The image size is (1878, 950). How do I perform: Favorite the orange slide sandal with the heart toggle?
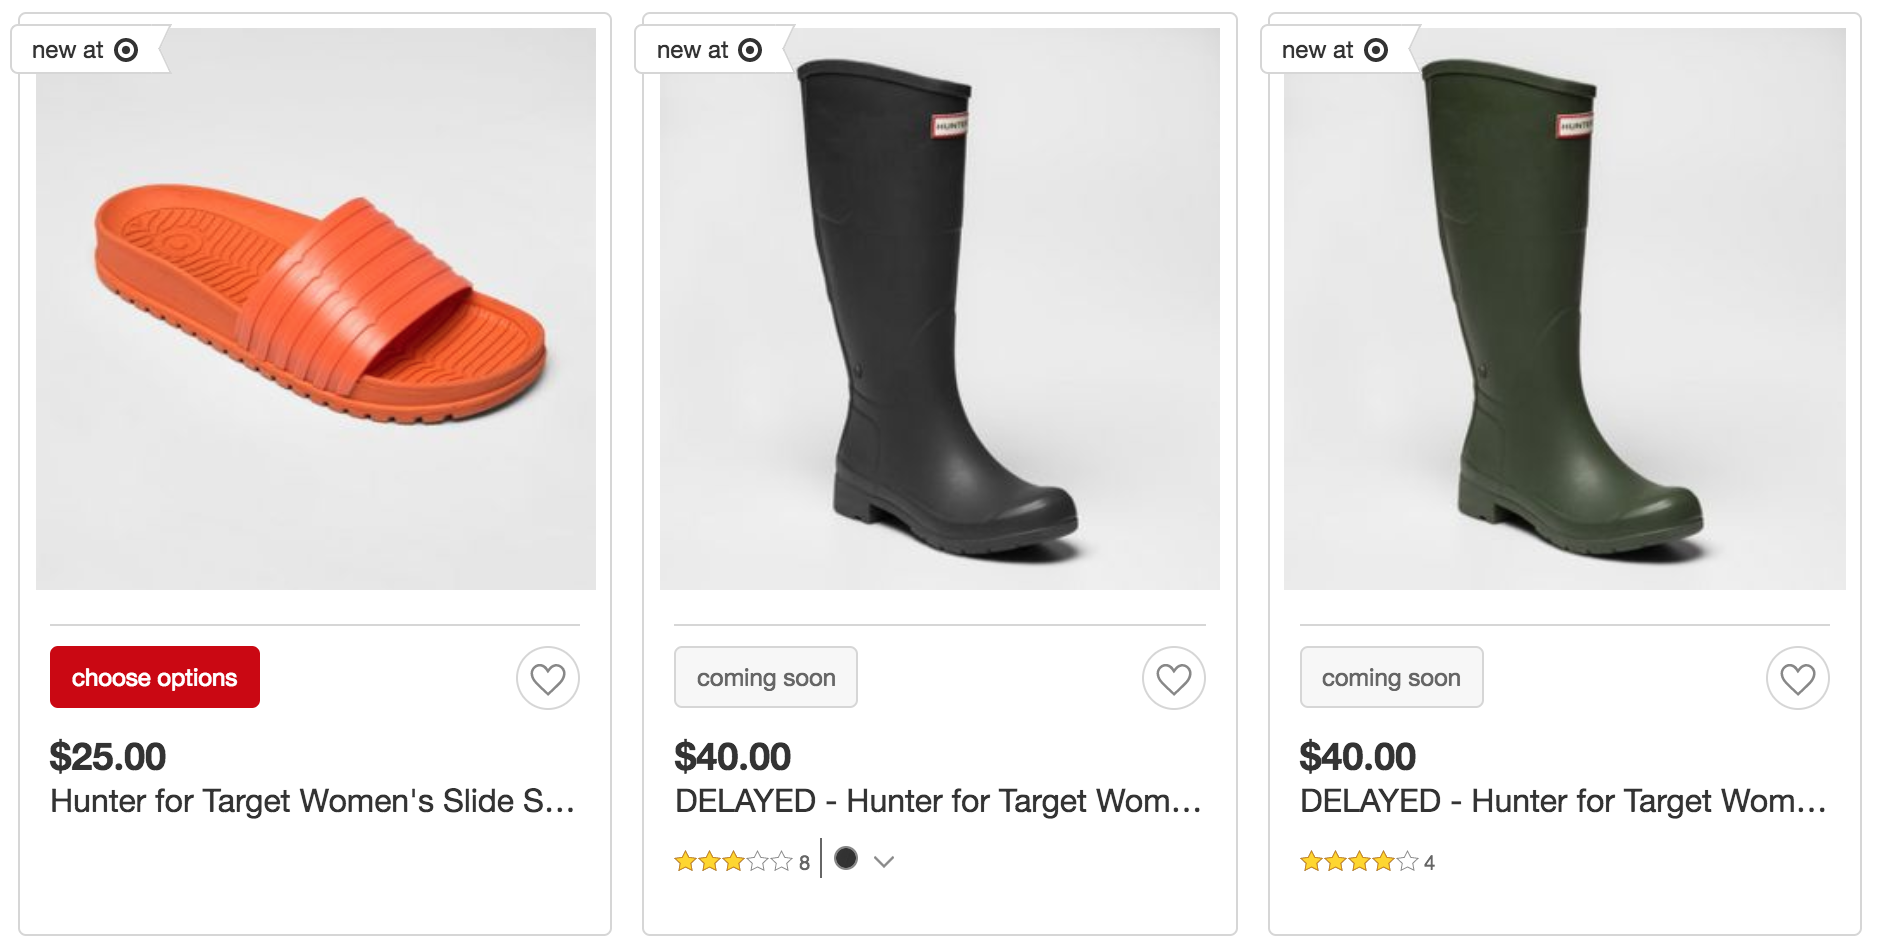(546, 677)
